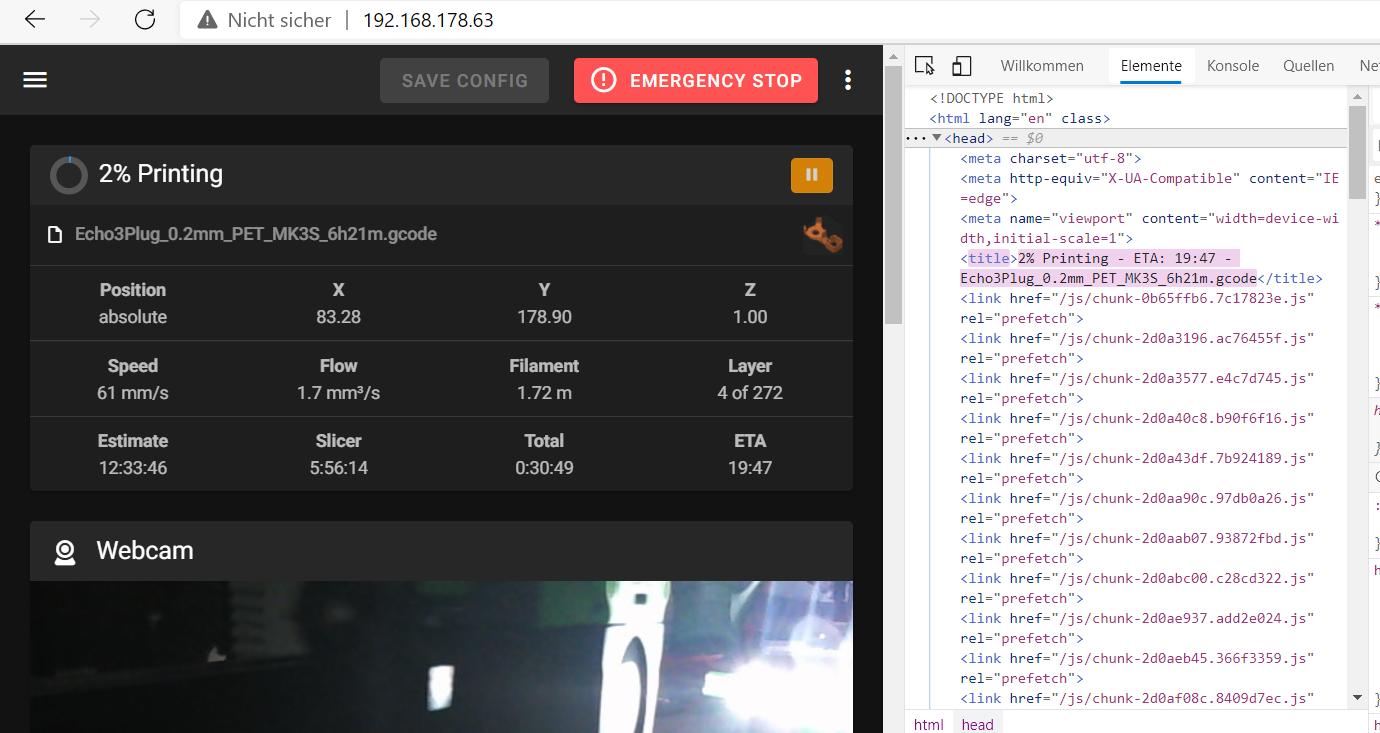Click the Estimate time 12:33:46

coord(133,468)
